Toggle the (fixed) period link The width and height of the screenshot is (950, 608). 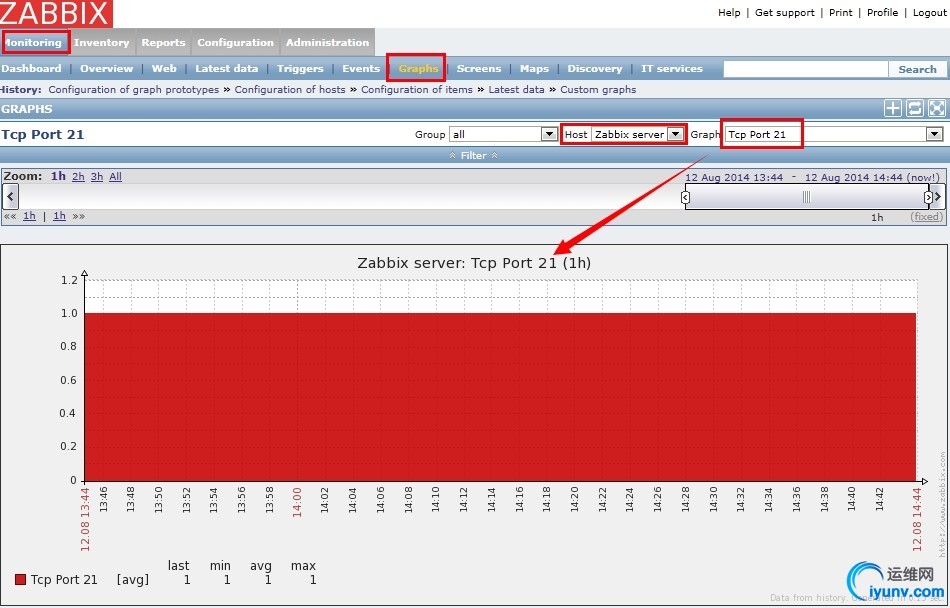(x=926, y=217)
